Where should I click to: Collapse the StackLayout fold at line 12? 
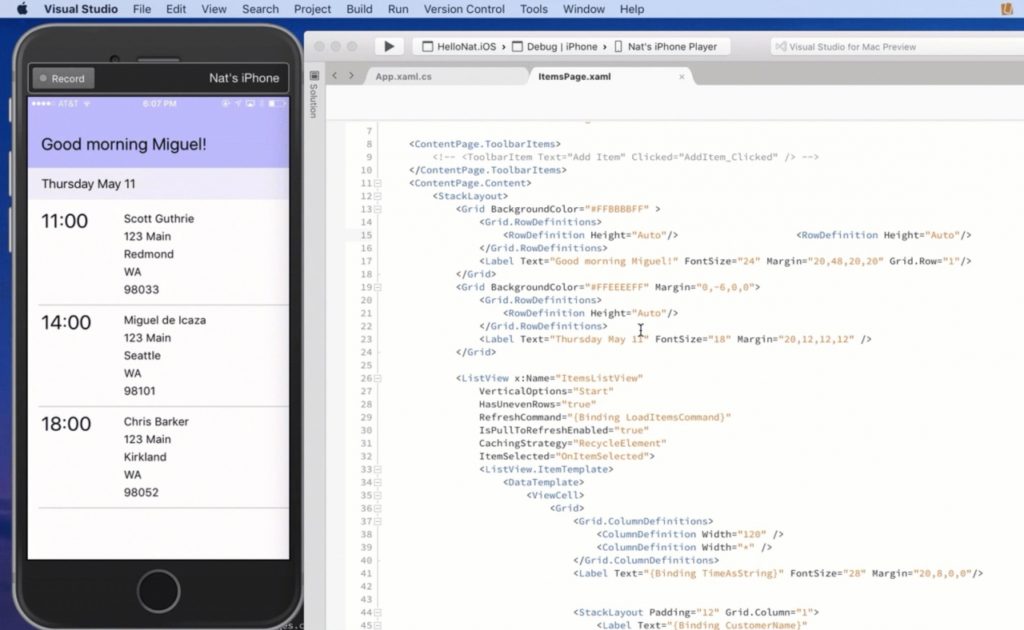(378, 197)
